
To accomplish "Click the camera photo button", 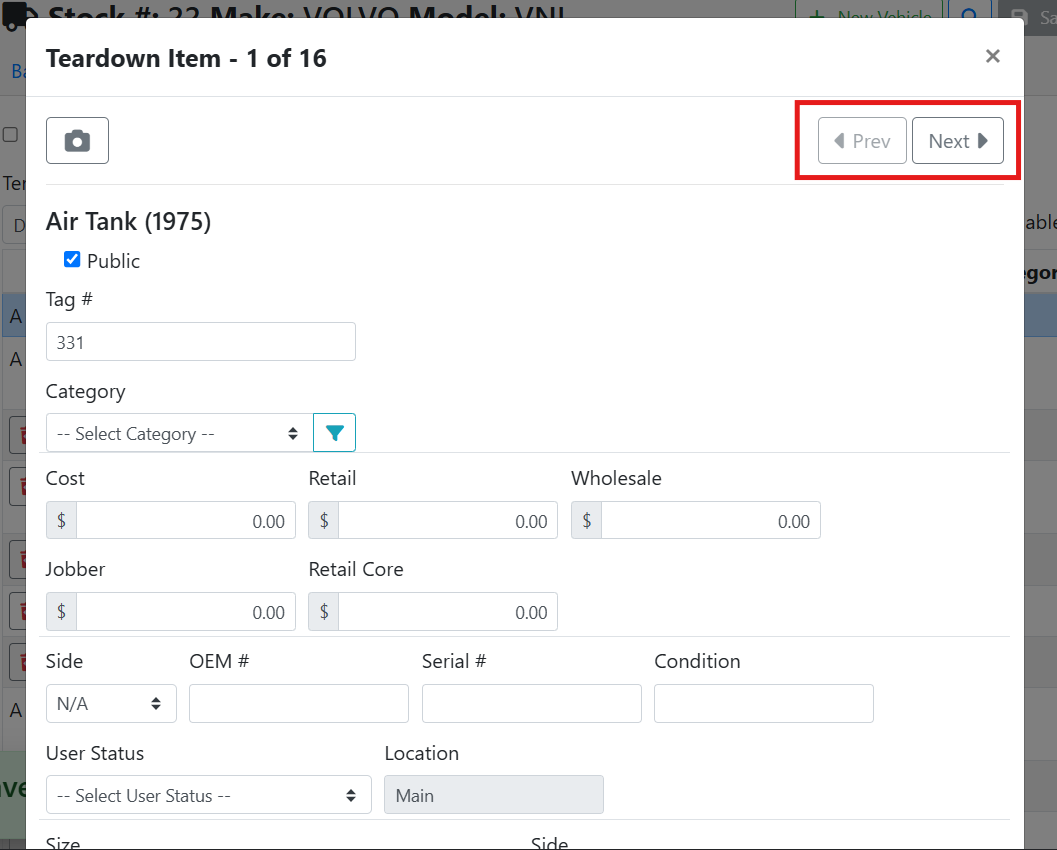I will [77, 141].
